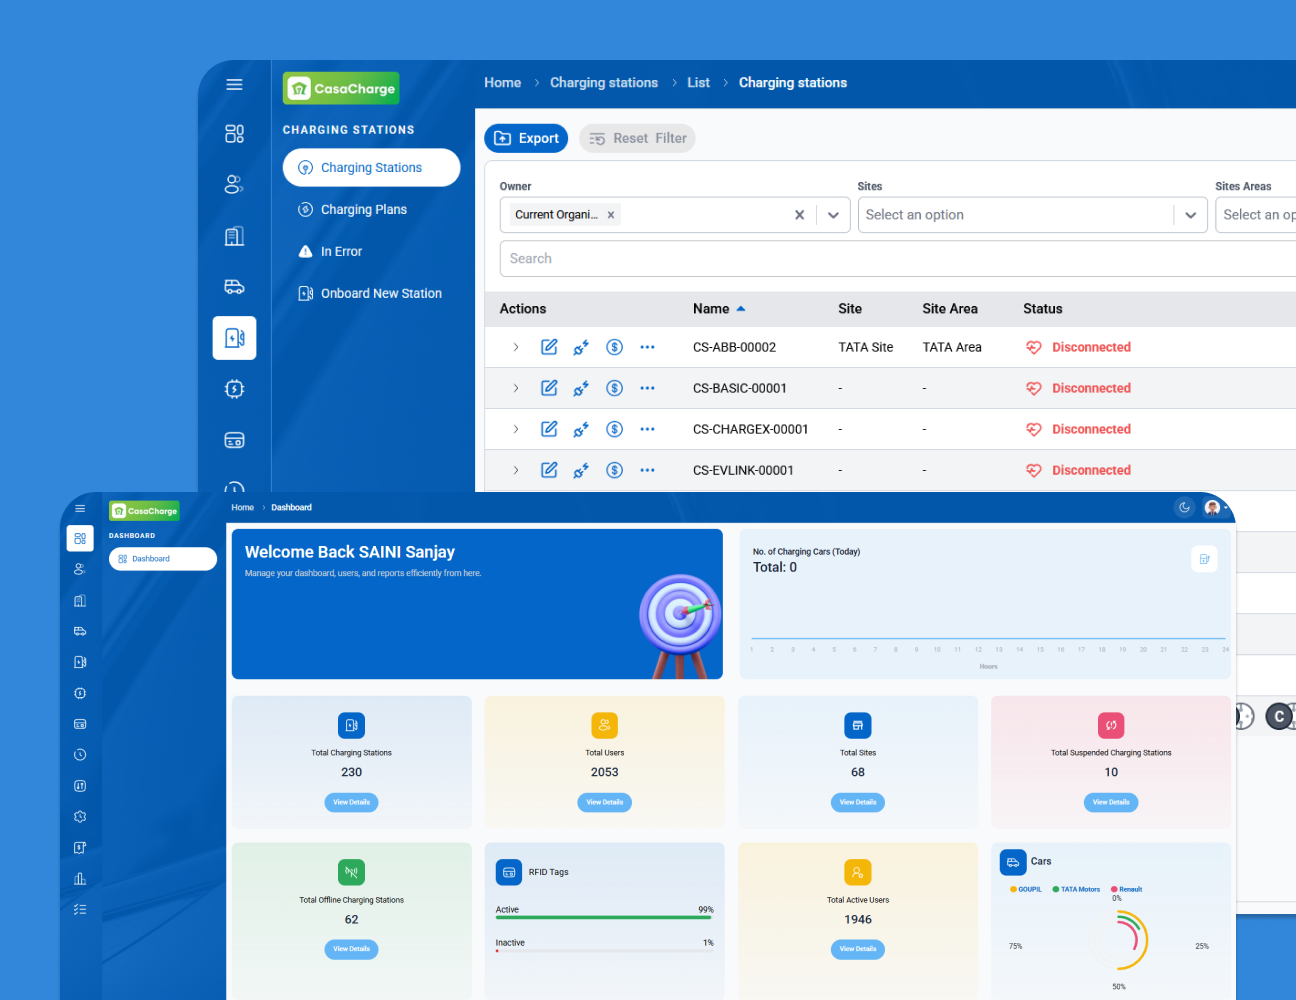This screenshot has height=1000, width=1296.
Task: Click the Export button
Action: coord(526,139)
